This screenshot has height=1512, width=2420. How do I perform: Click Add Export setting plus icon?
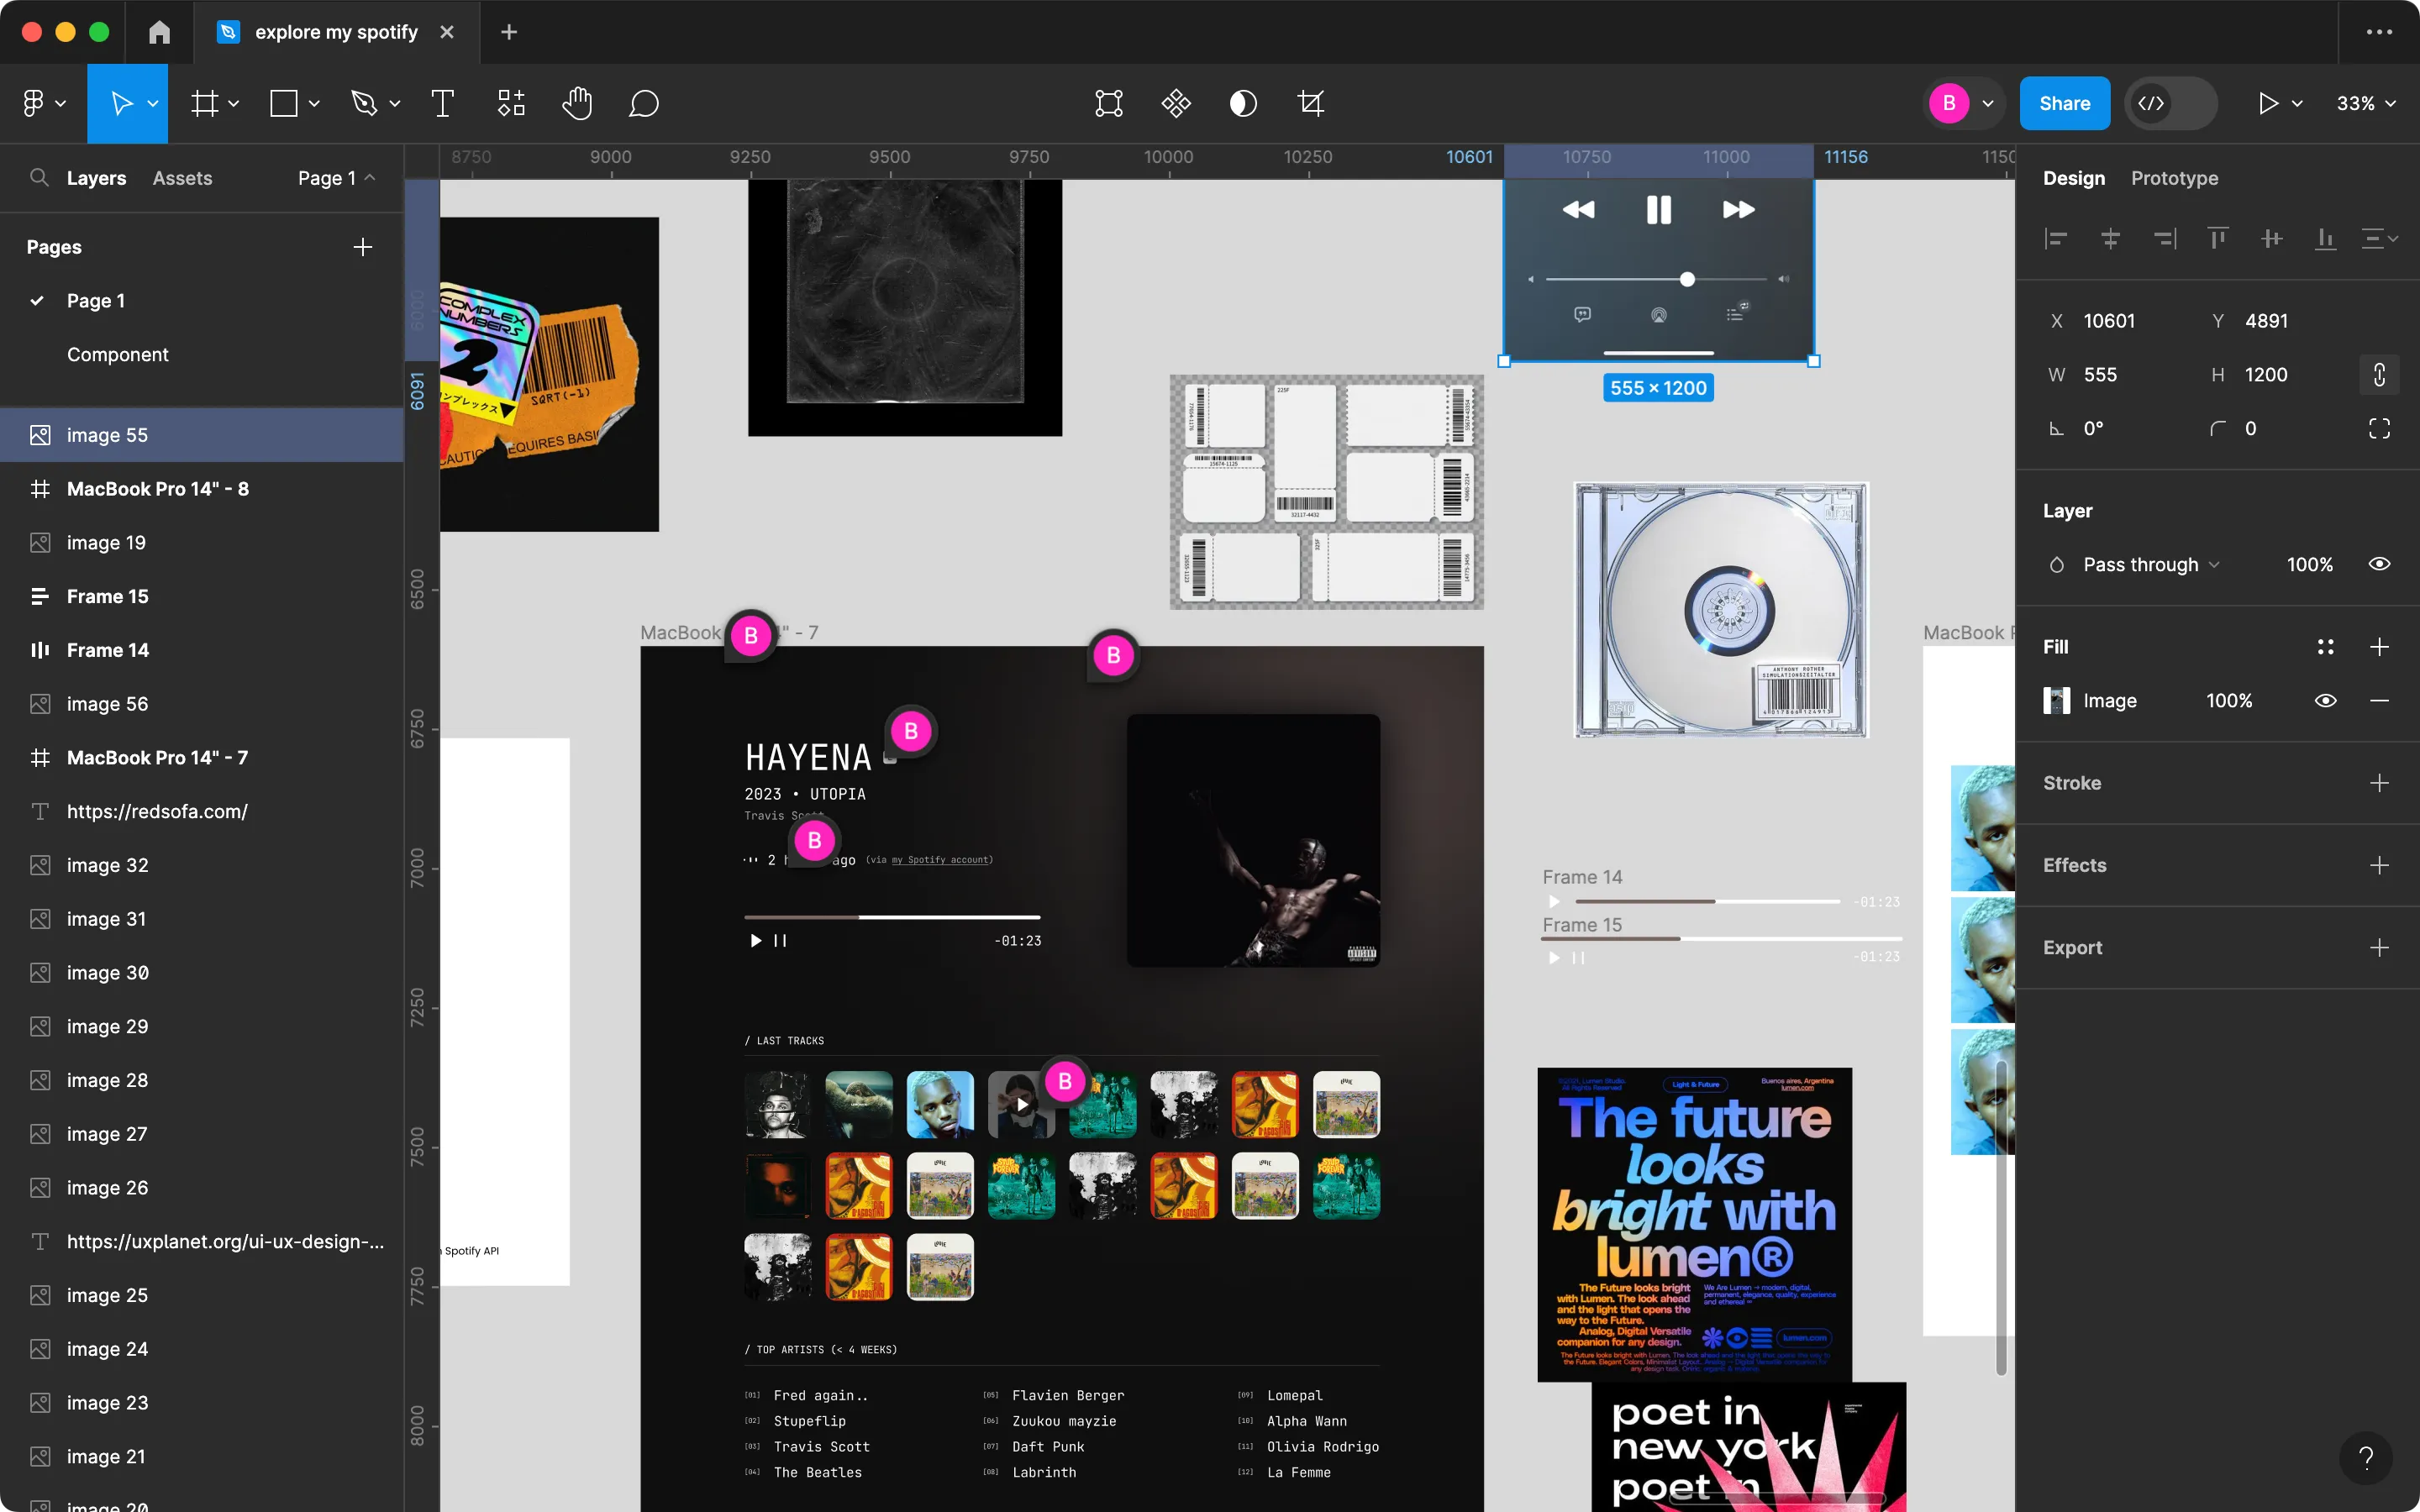[x=2378, y=948]
